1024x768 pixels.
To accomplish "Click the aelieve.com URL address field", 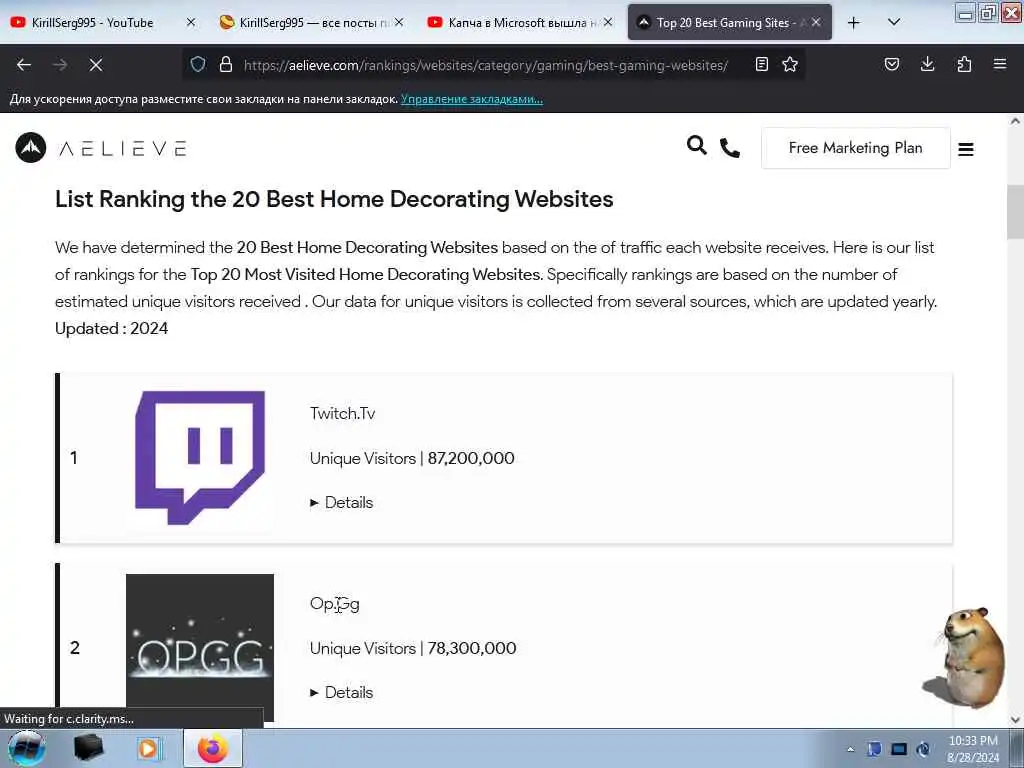I will coord(485,65).
